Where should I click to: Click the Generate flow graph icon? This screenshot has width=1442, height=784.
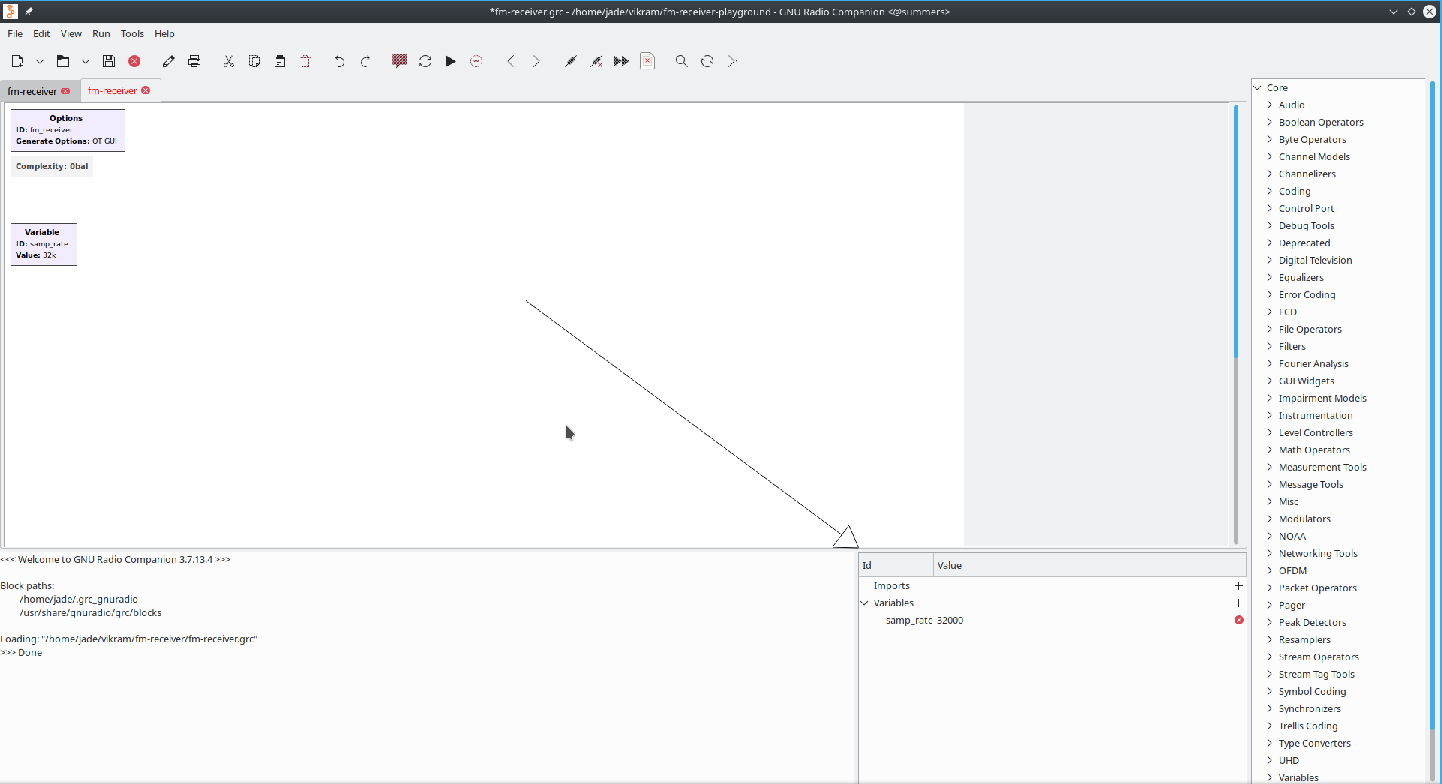(425, 61)
